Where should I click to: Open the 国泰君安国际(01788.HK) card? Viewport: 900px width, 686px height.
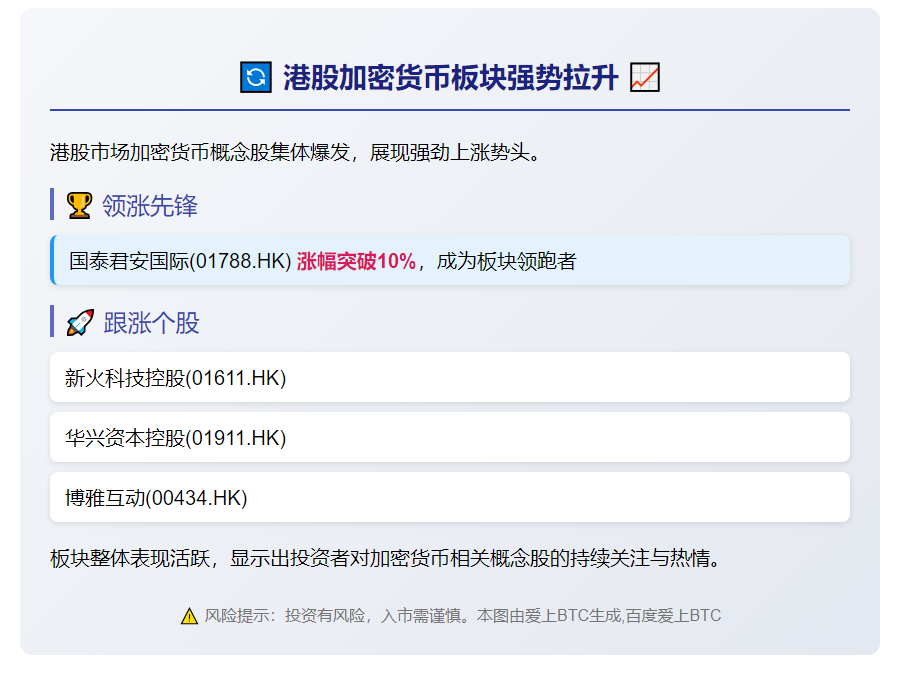450,260
